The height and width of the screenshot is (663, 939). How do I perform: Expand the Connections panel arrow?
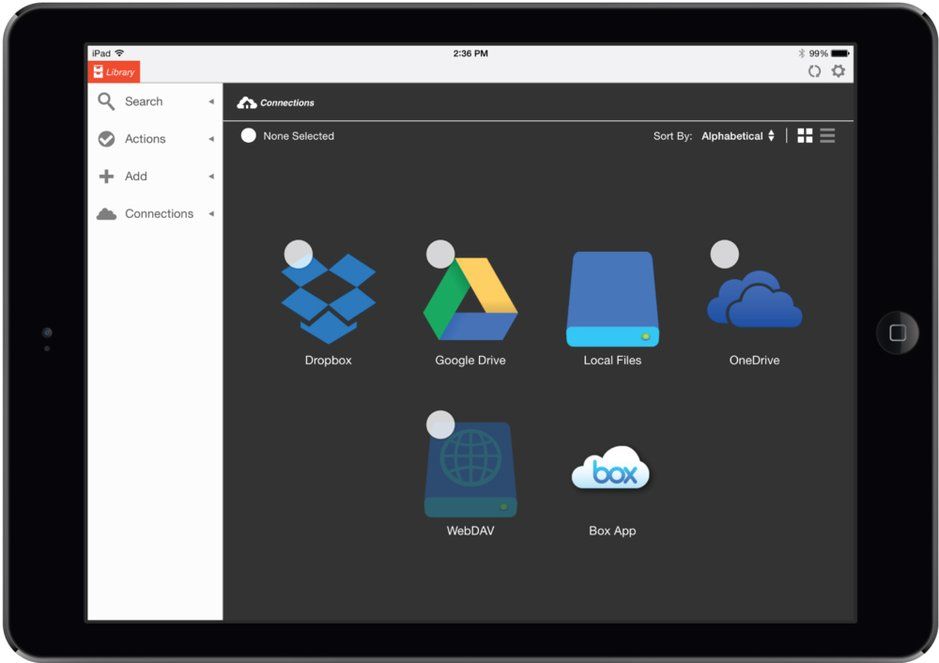coord(211,214)
